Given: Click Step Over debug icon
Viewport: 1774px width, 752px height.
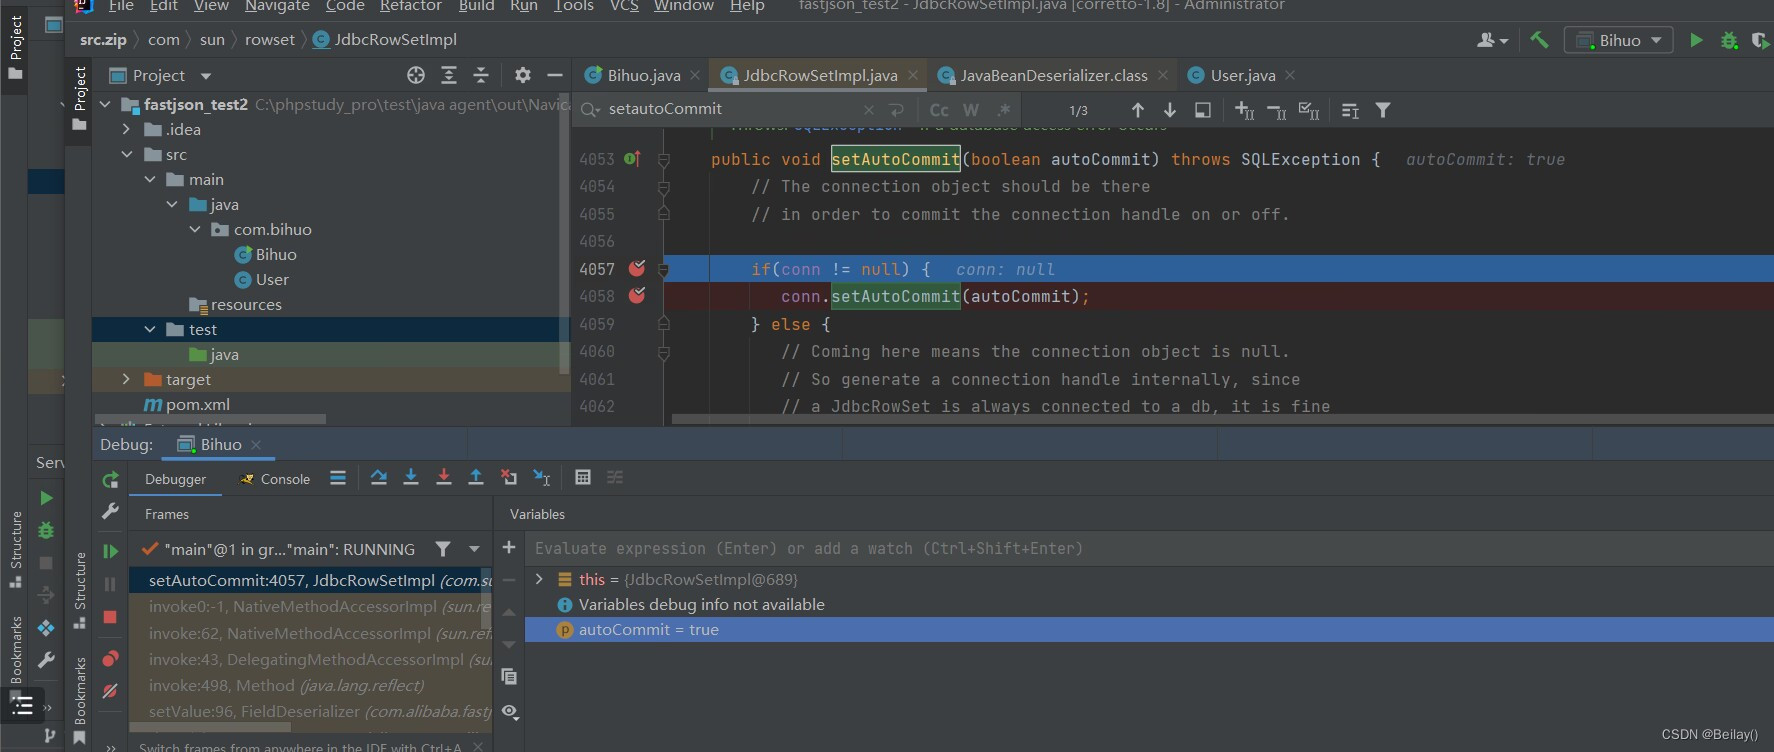Looking at the screenshot, I should (x=378, y=478).
